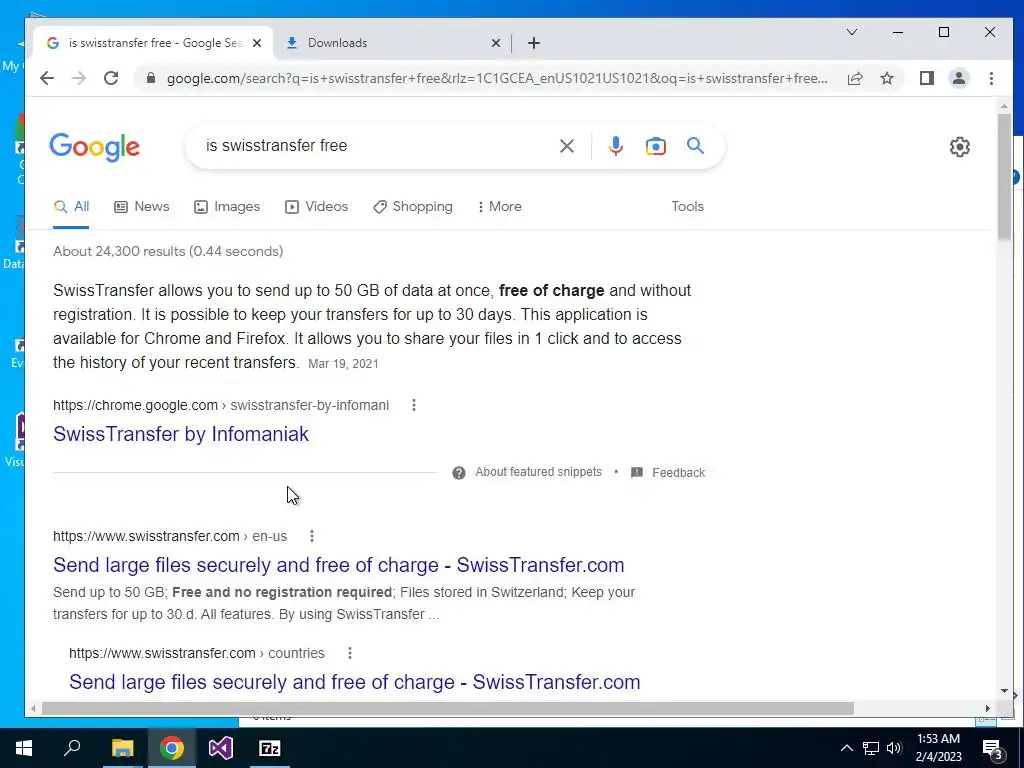Open Google quick settings gear
Image resolution: width=1024 pixels, height=768 pixels.
[x=959, y=147]
